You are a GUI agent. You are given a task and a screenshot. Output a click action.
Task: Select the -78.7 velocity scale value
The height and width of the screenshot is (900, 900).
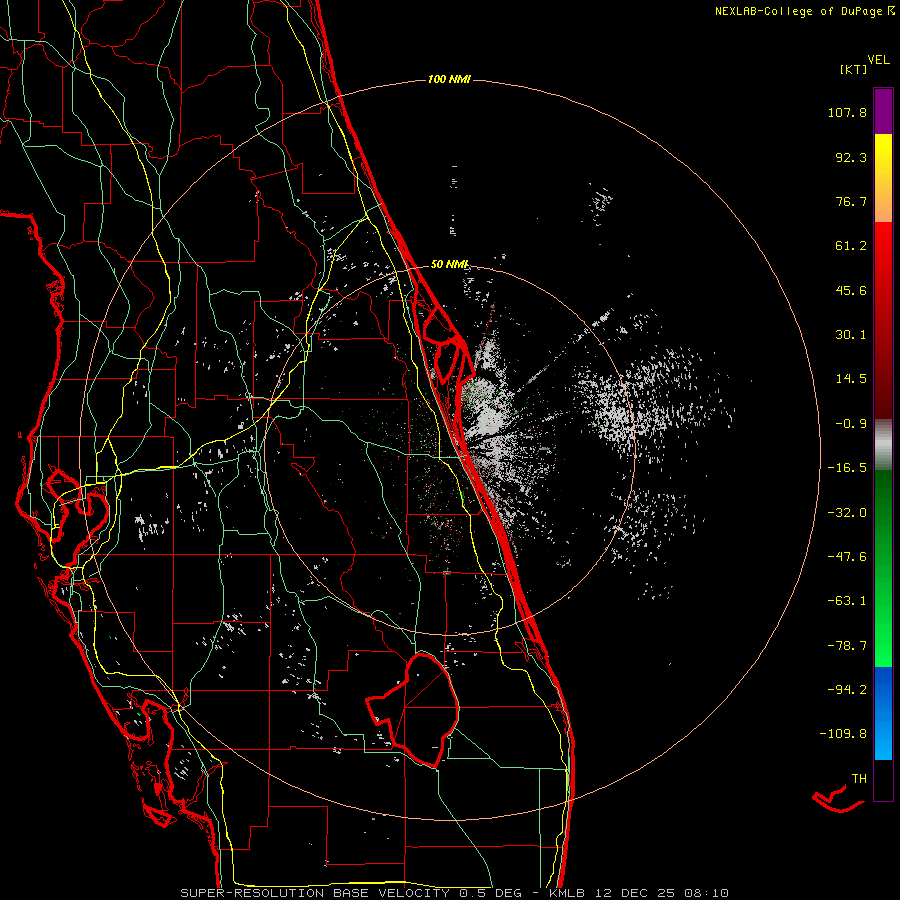click(x=847, y=646)
